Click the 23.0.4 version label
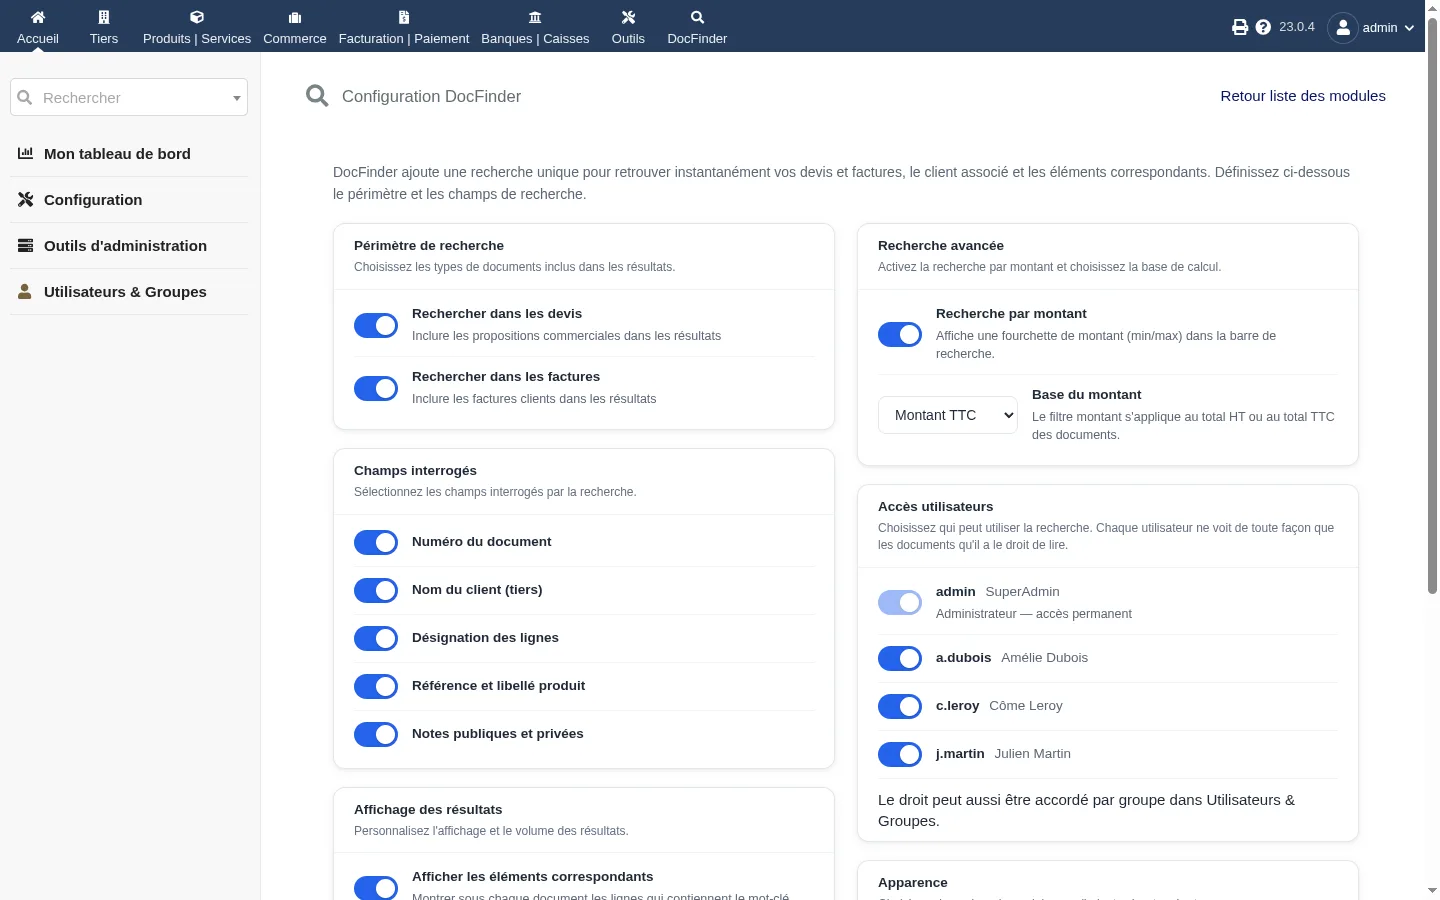The image size is (1440, 900). tap(1297, 27)
